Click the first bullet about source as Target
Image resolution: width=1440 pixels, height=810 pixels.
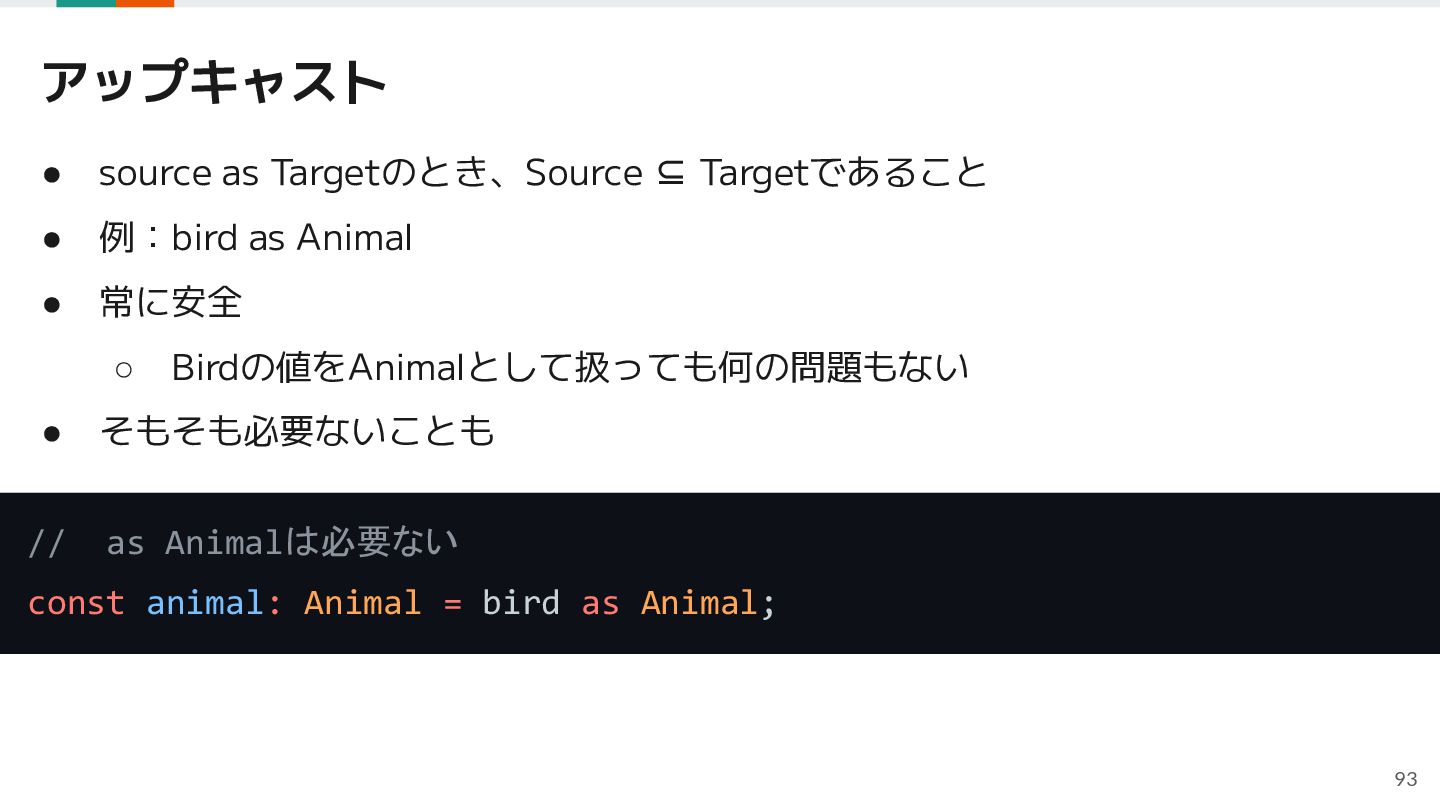543,173
